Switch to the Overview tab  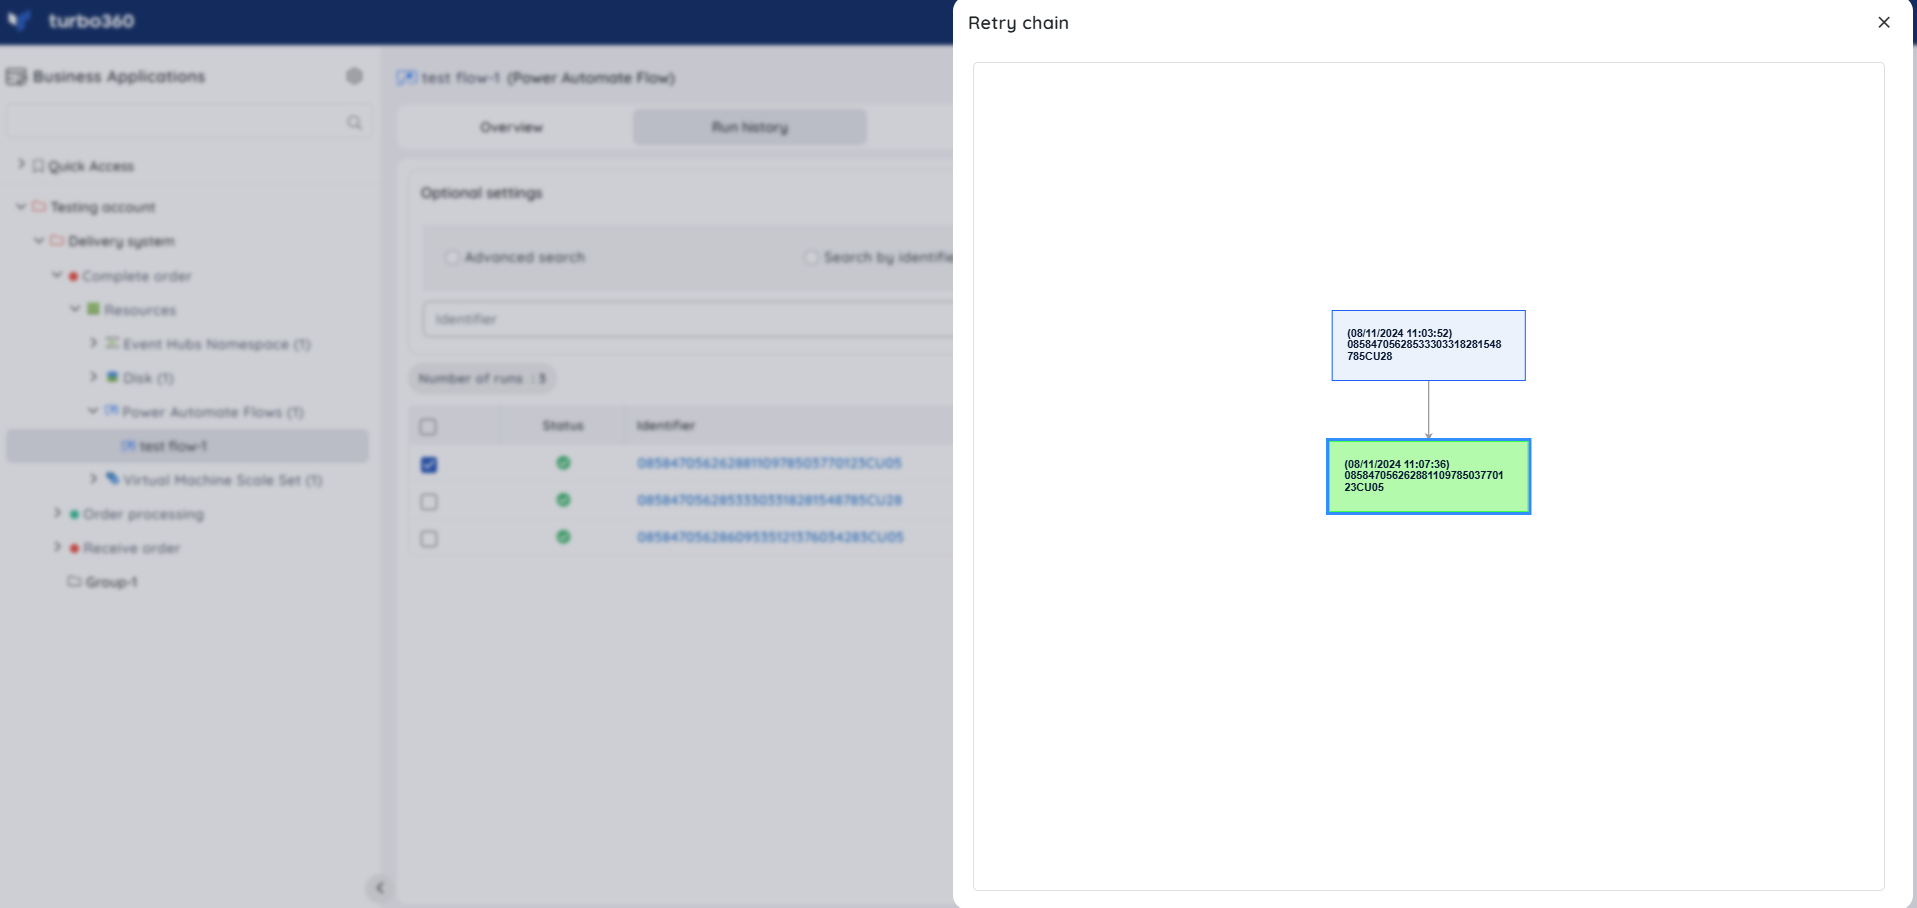[511, 127]
